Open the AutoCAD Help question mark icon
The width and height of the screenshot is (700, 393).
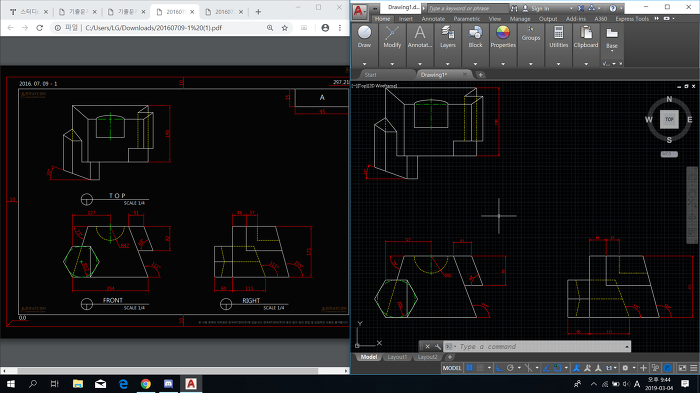point(612,8)
